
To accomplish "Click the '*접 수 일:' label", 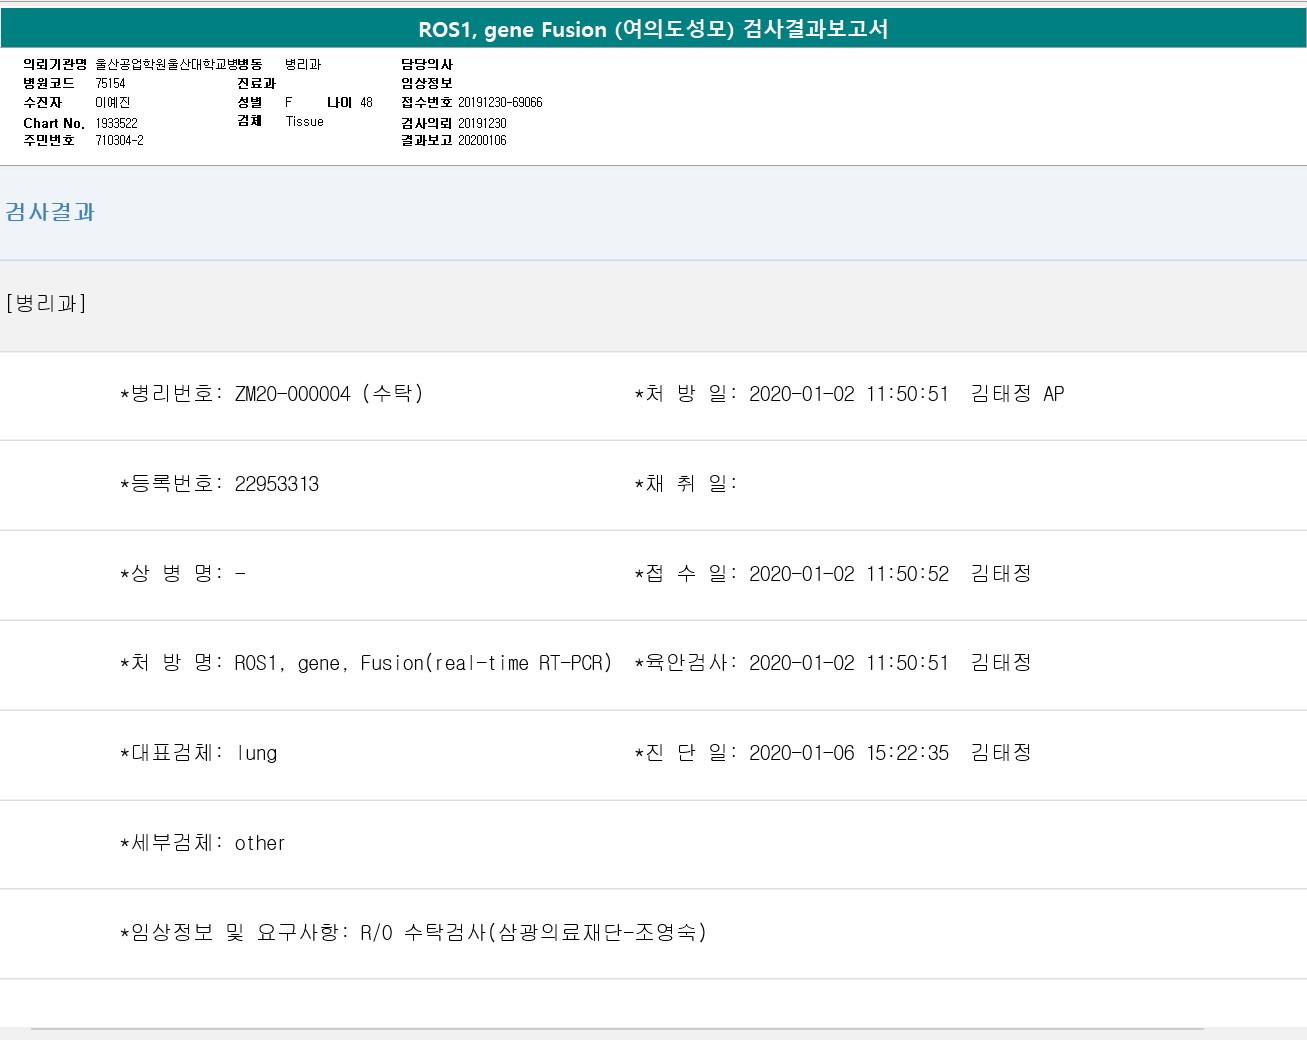I will (x=686, y=574).
